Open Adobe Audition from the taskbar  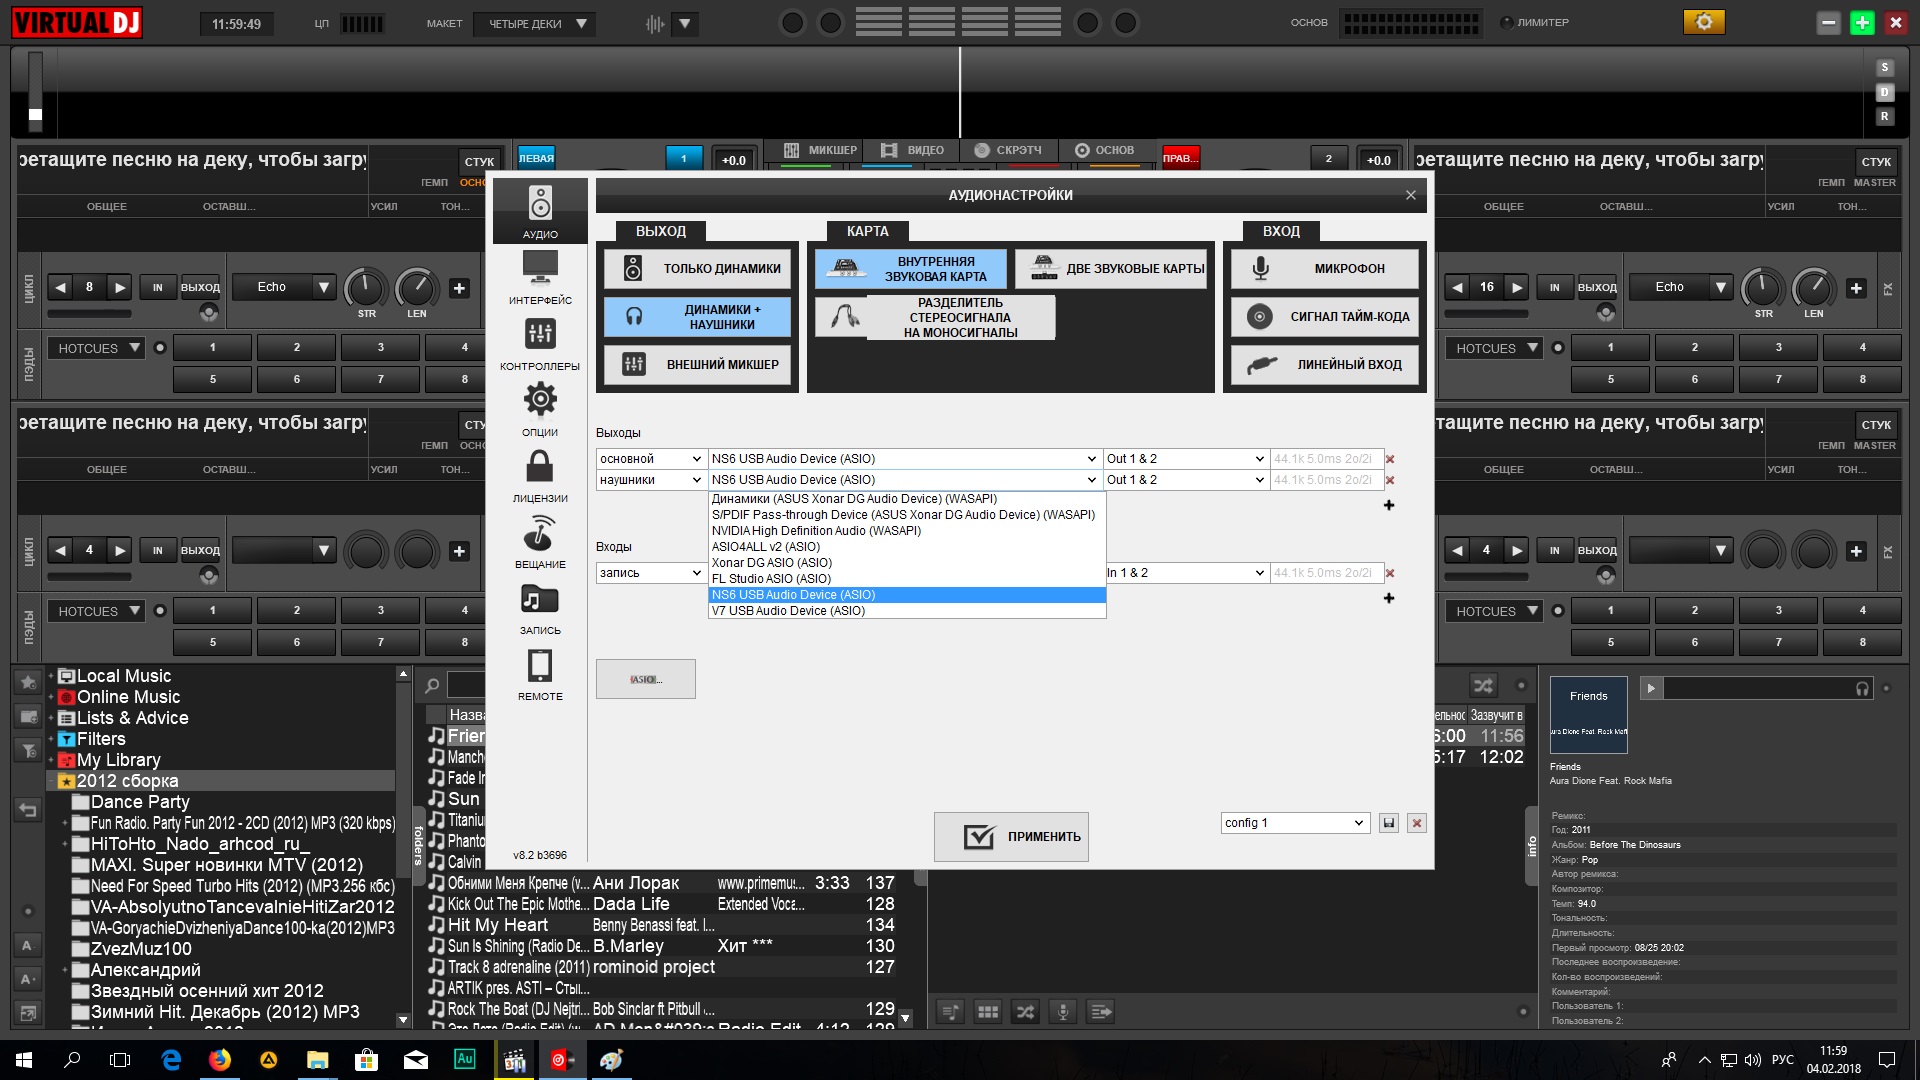pos(465,1060)
